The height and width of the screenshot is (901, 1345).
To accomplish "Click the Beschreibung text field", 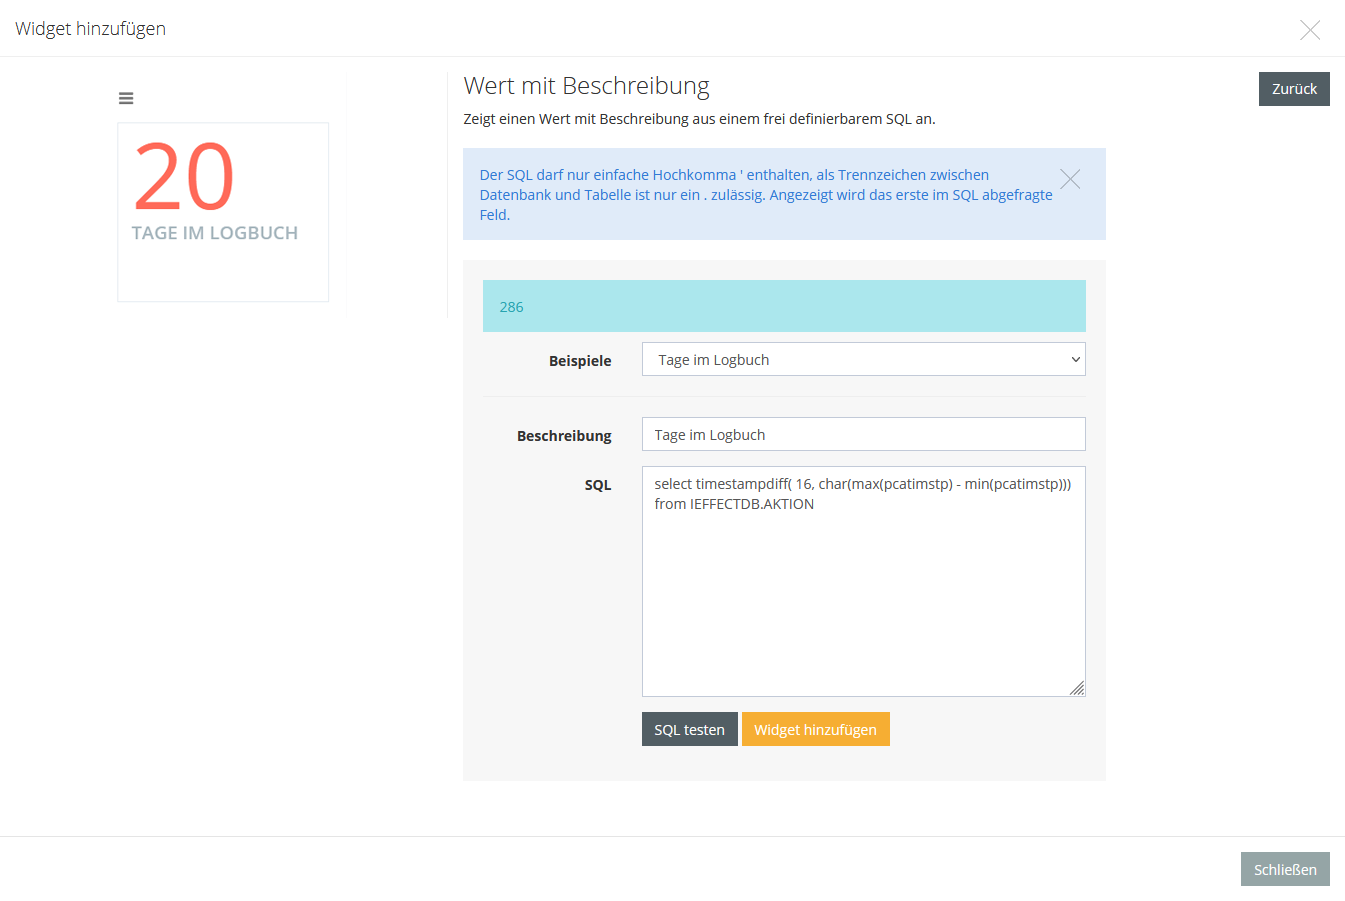I will [863, 435].
